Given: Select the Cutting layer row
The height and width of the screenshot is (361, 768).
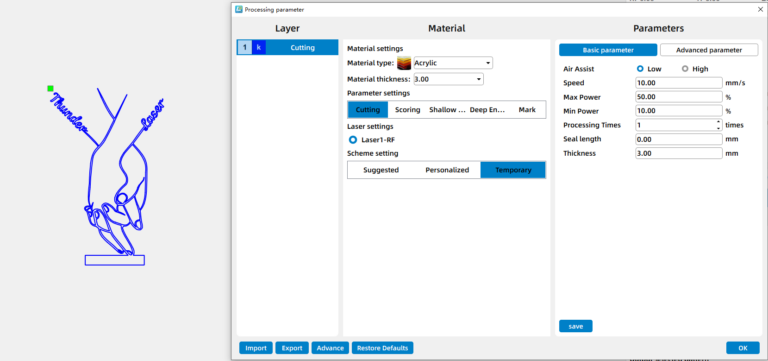Looking at the screenshot, I should pyautogui.click(x=288, y=48).
